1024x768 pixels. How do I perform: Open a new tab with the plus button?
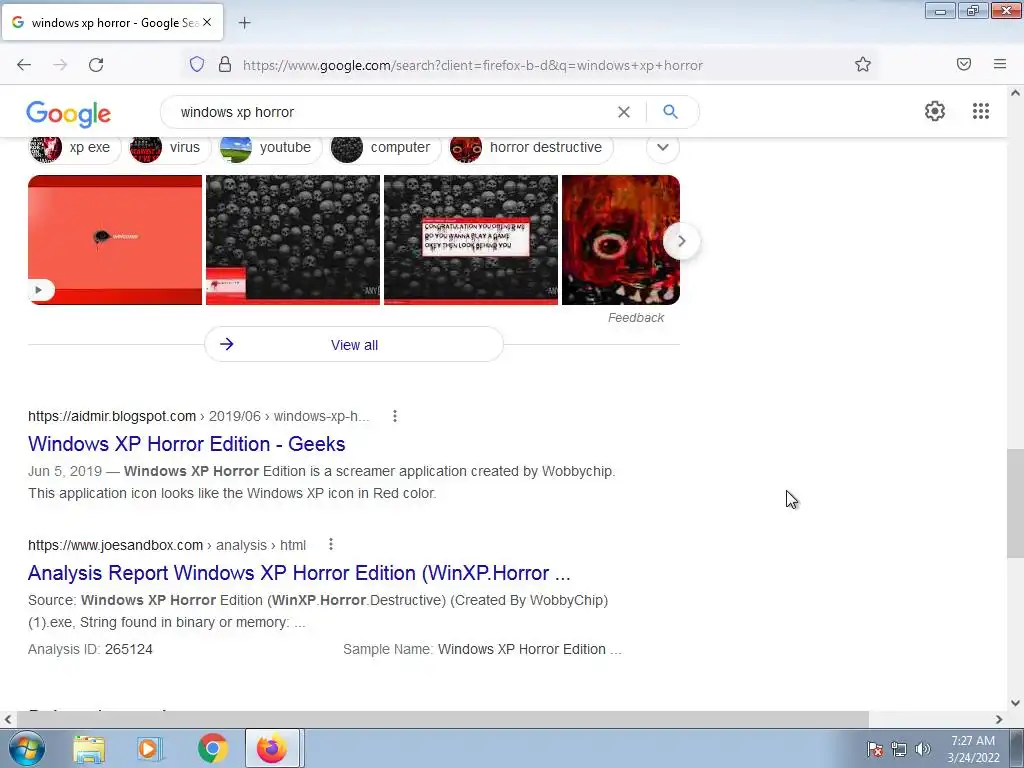[x=244, y=23]
